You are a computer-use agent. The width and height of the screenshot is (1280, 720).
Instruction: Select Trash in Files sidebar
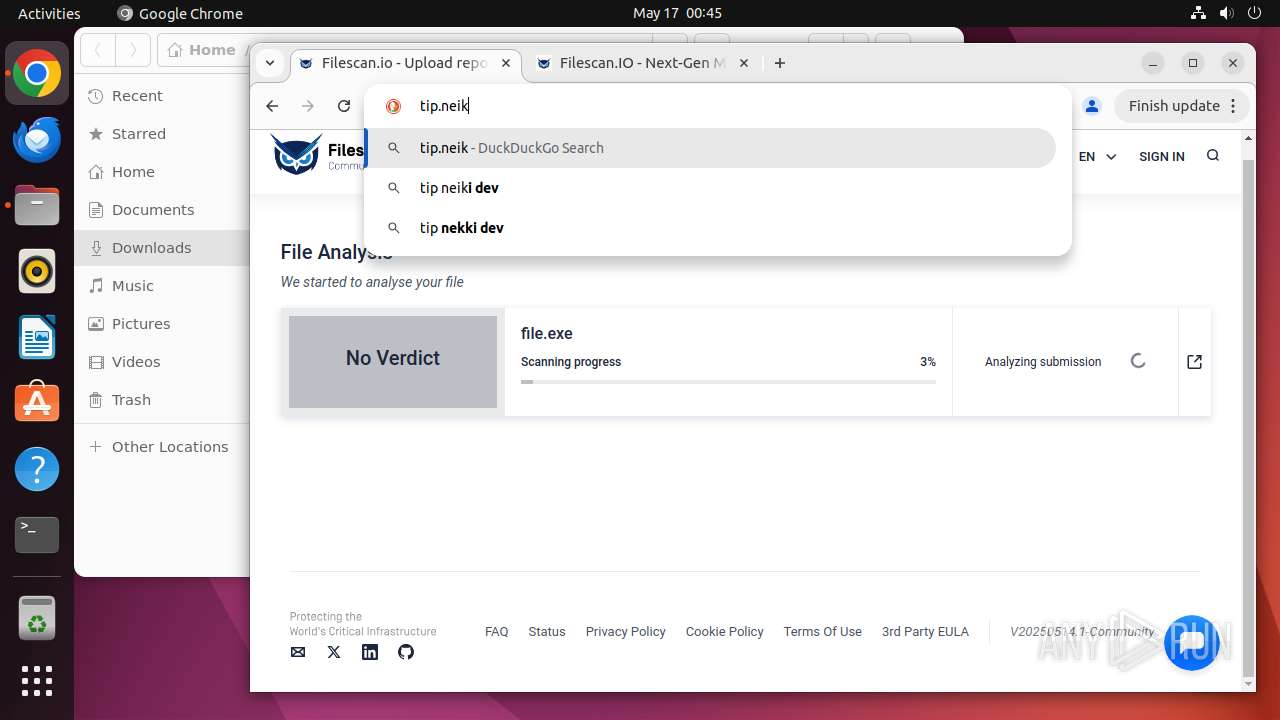pos(162,400)
